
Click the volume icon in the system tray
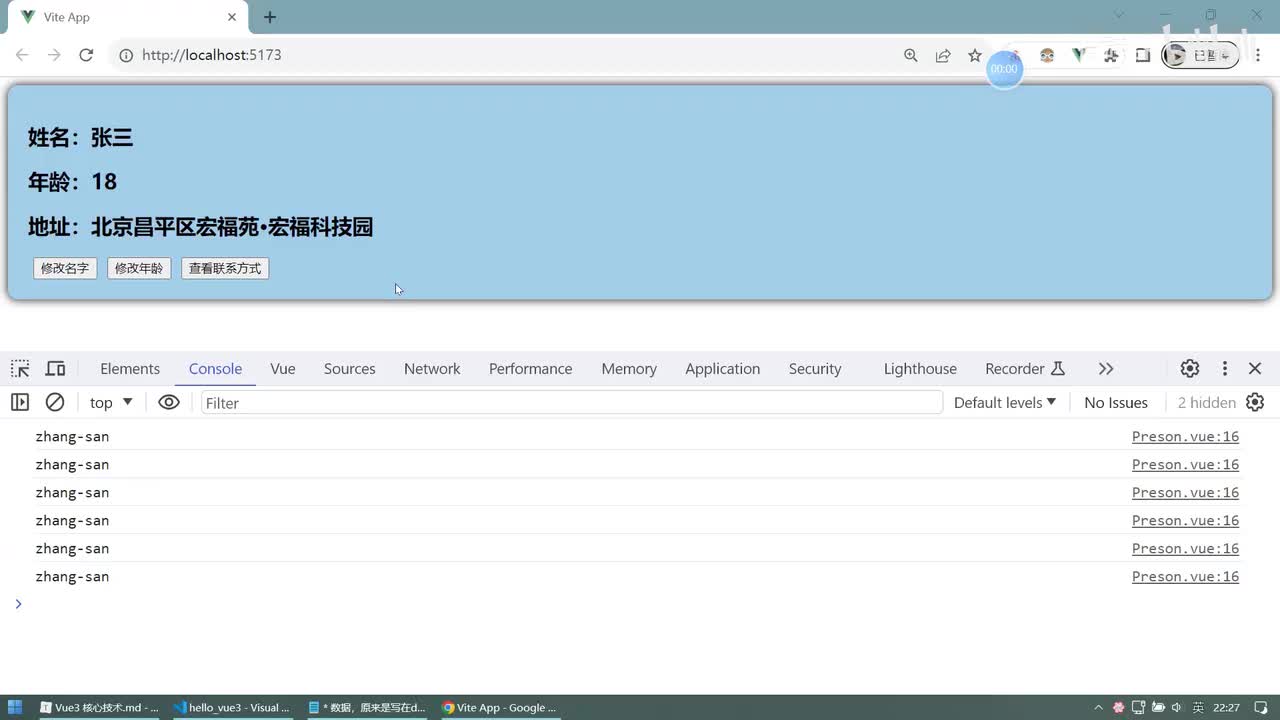pos(1176,707)
